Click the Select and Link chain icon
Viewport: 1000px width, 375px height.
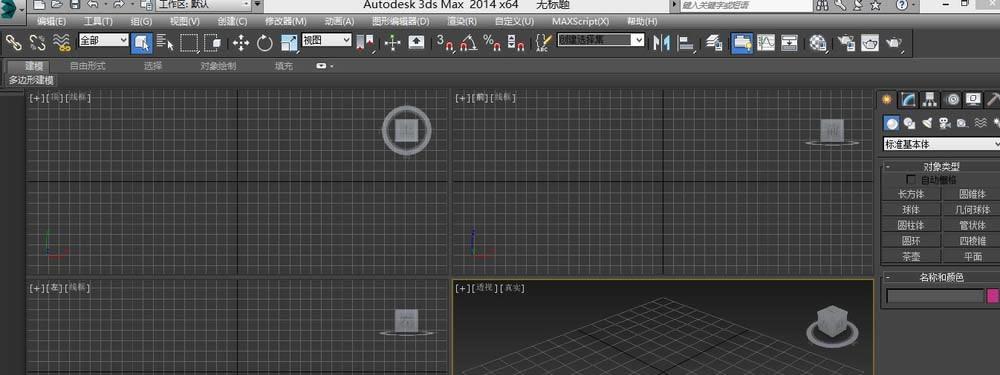(x=13, y=43)
